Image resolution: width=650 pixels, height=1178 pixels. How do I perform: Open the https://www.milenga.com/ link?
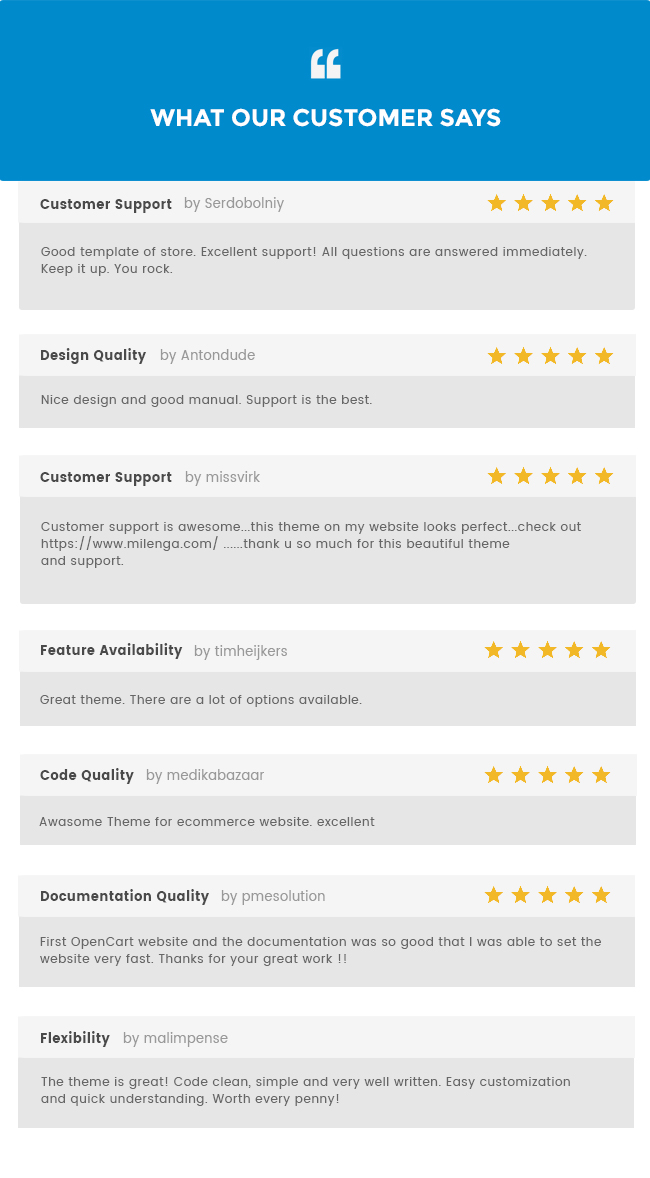click(129, 544)
